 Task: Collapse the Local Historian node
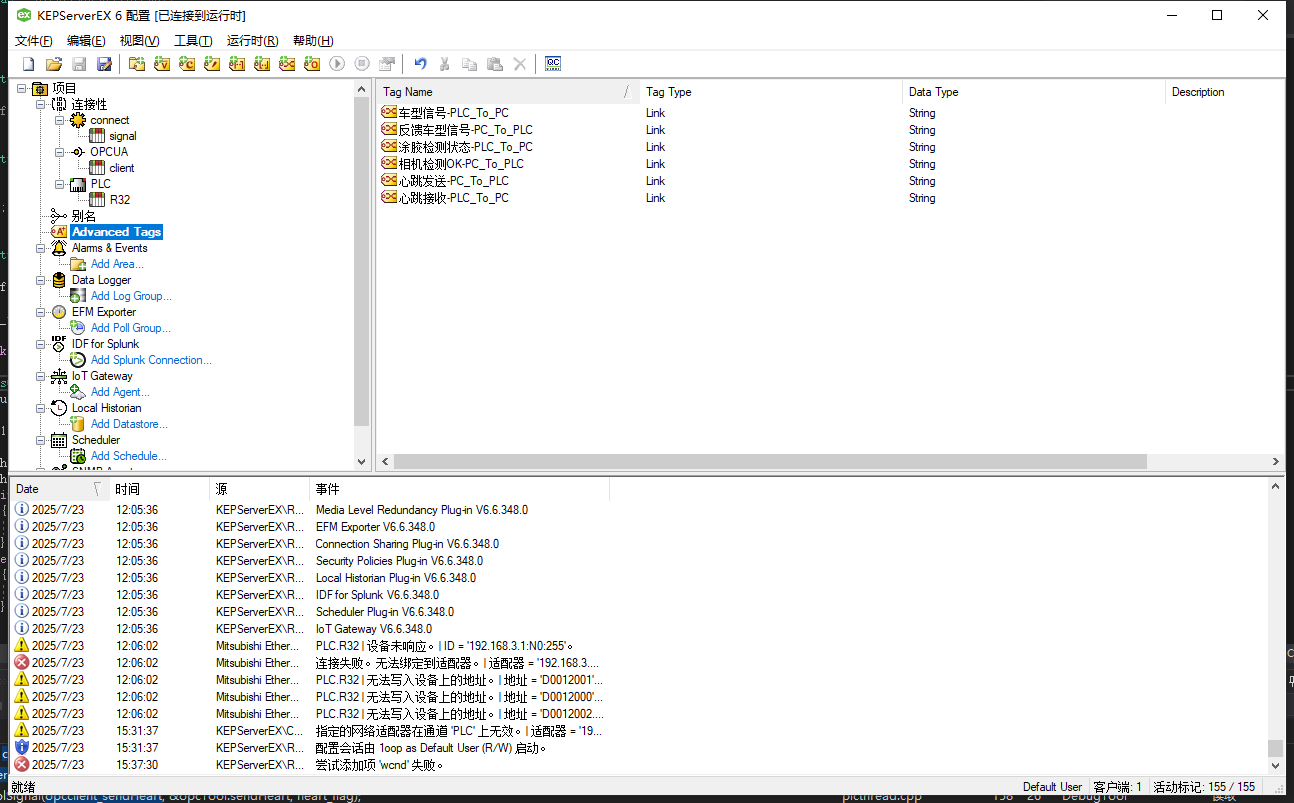click(x=41, y=408)
